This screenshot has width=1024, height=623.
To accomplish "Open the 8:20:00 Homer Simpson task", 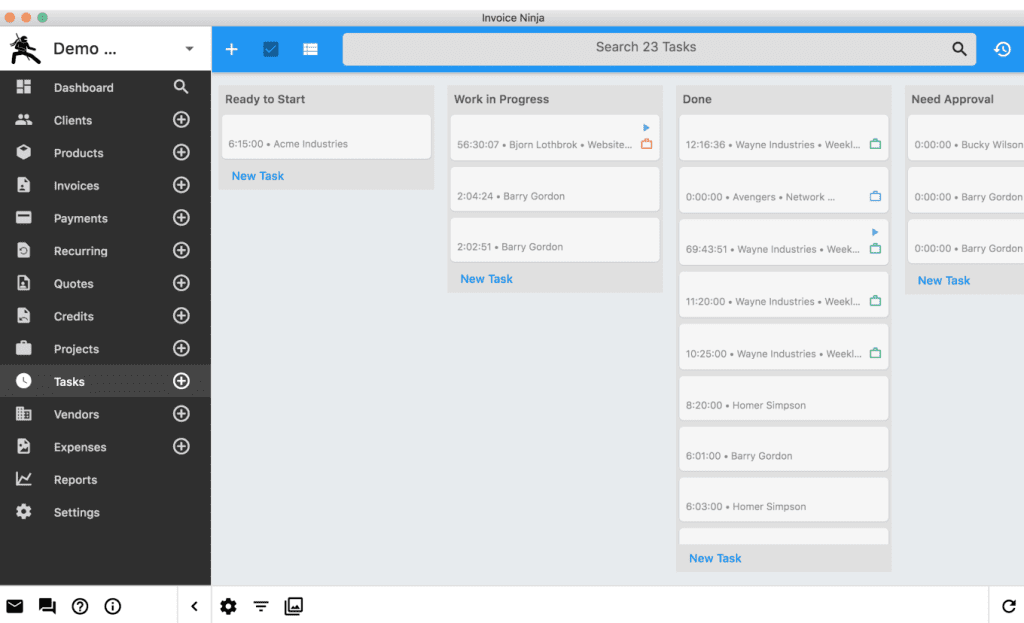I will 784,398.
